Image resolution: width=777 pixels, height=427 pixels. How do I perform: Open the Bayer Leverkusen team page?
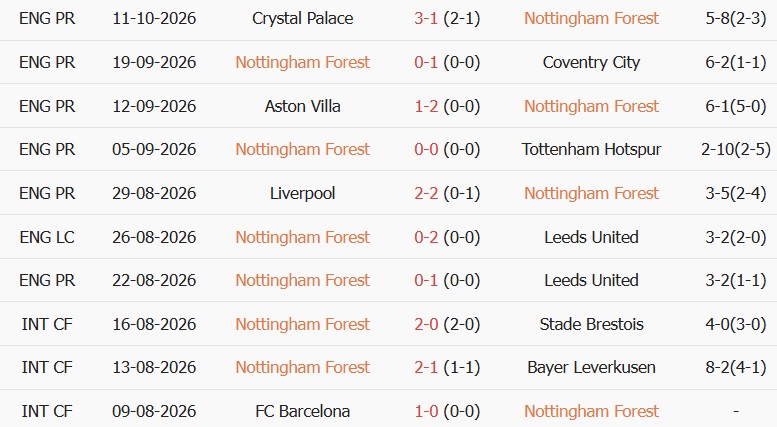[x=591, y=368]
